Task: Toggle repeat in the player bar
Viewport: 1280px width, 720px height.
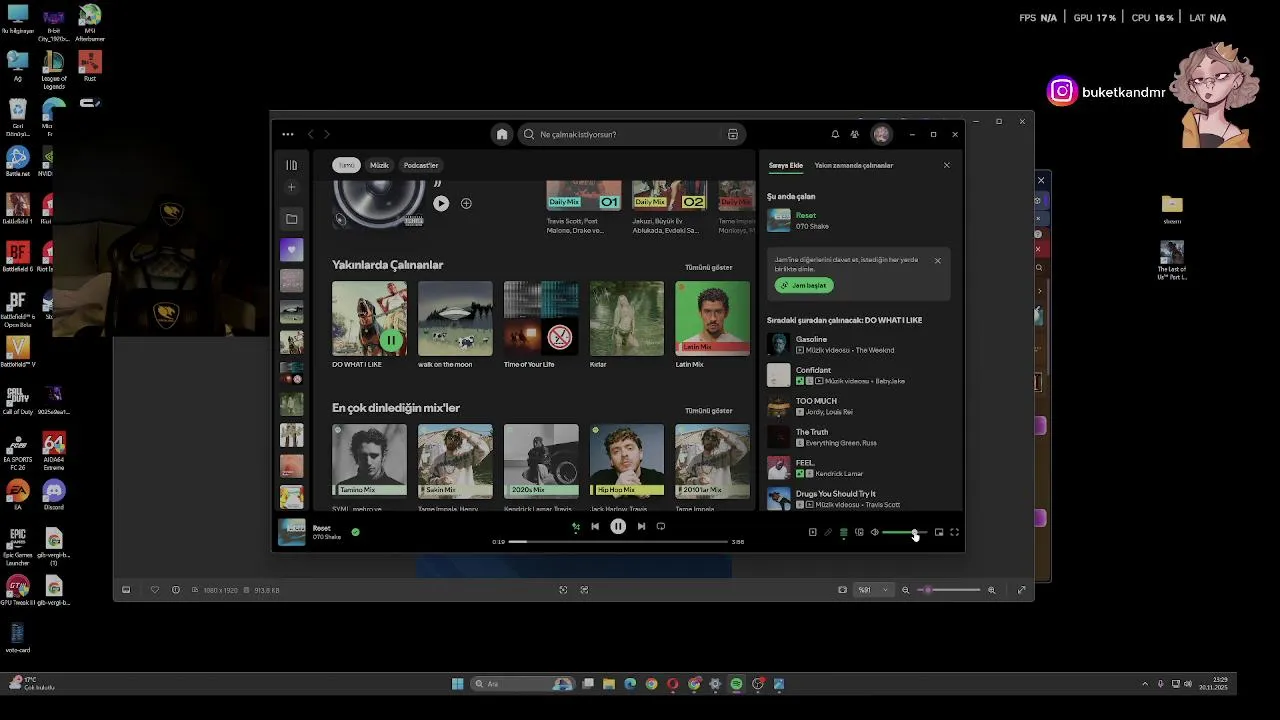Action: point(661,526)
